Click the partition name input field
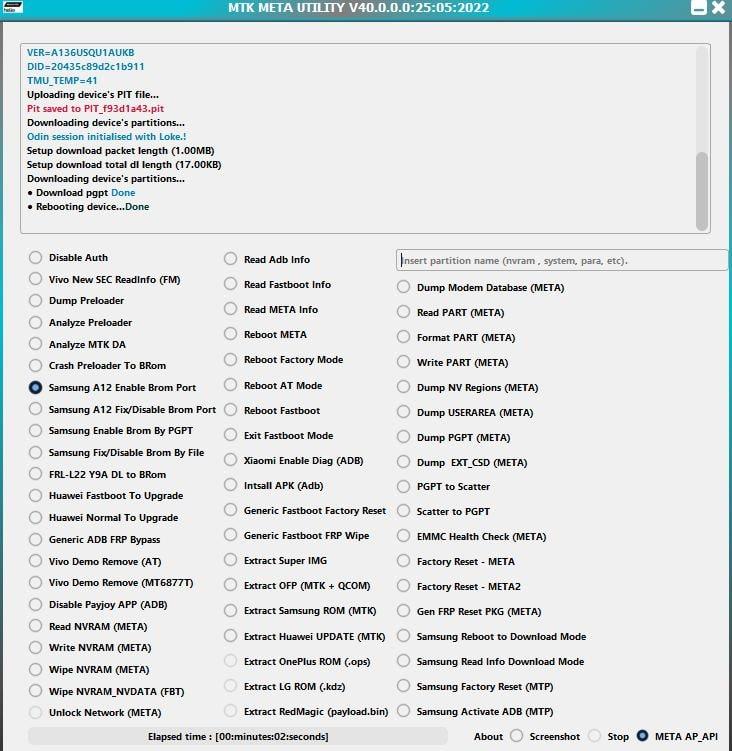This screenshot has width=732, height=751. (562, 261)
